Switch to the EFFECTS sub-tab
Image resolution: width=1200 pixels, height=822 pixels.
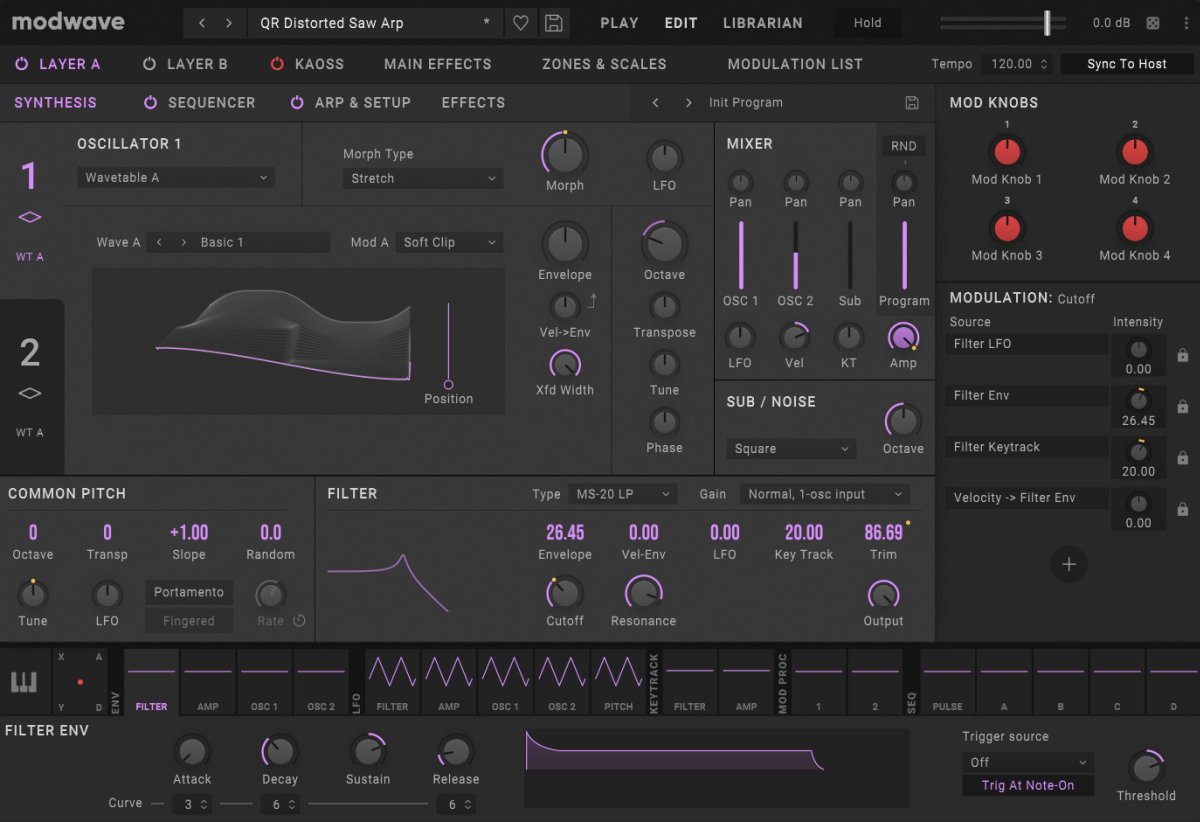pos(473,103)
